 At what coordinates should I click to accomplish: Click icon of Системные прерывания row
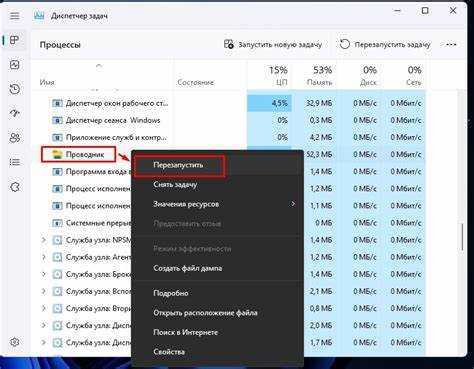57,223
